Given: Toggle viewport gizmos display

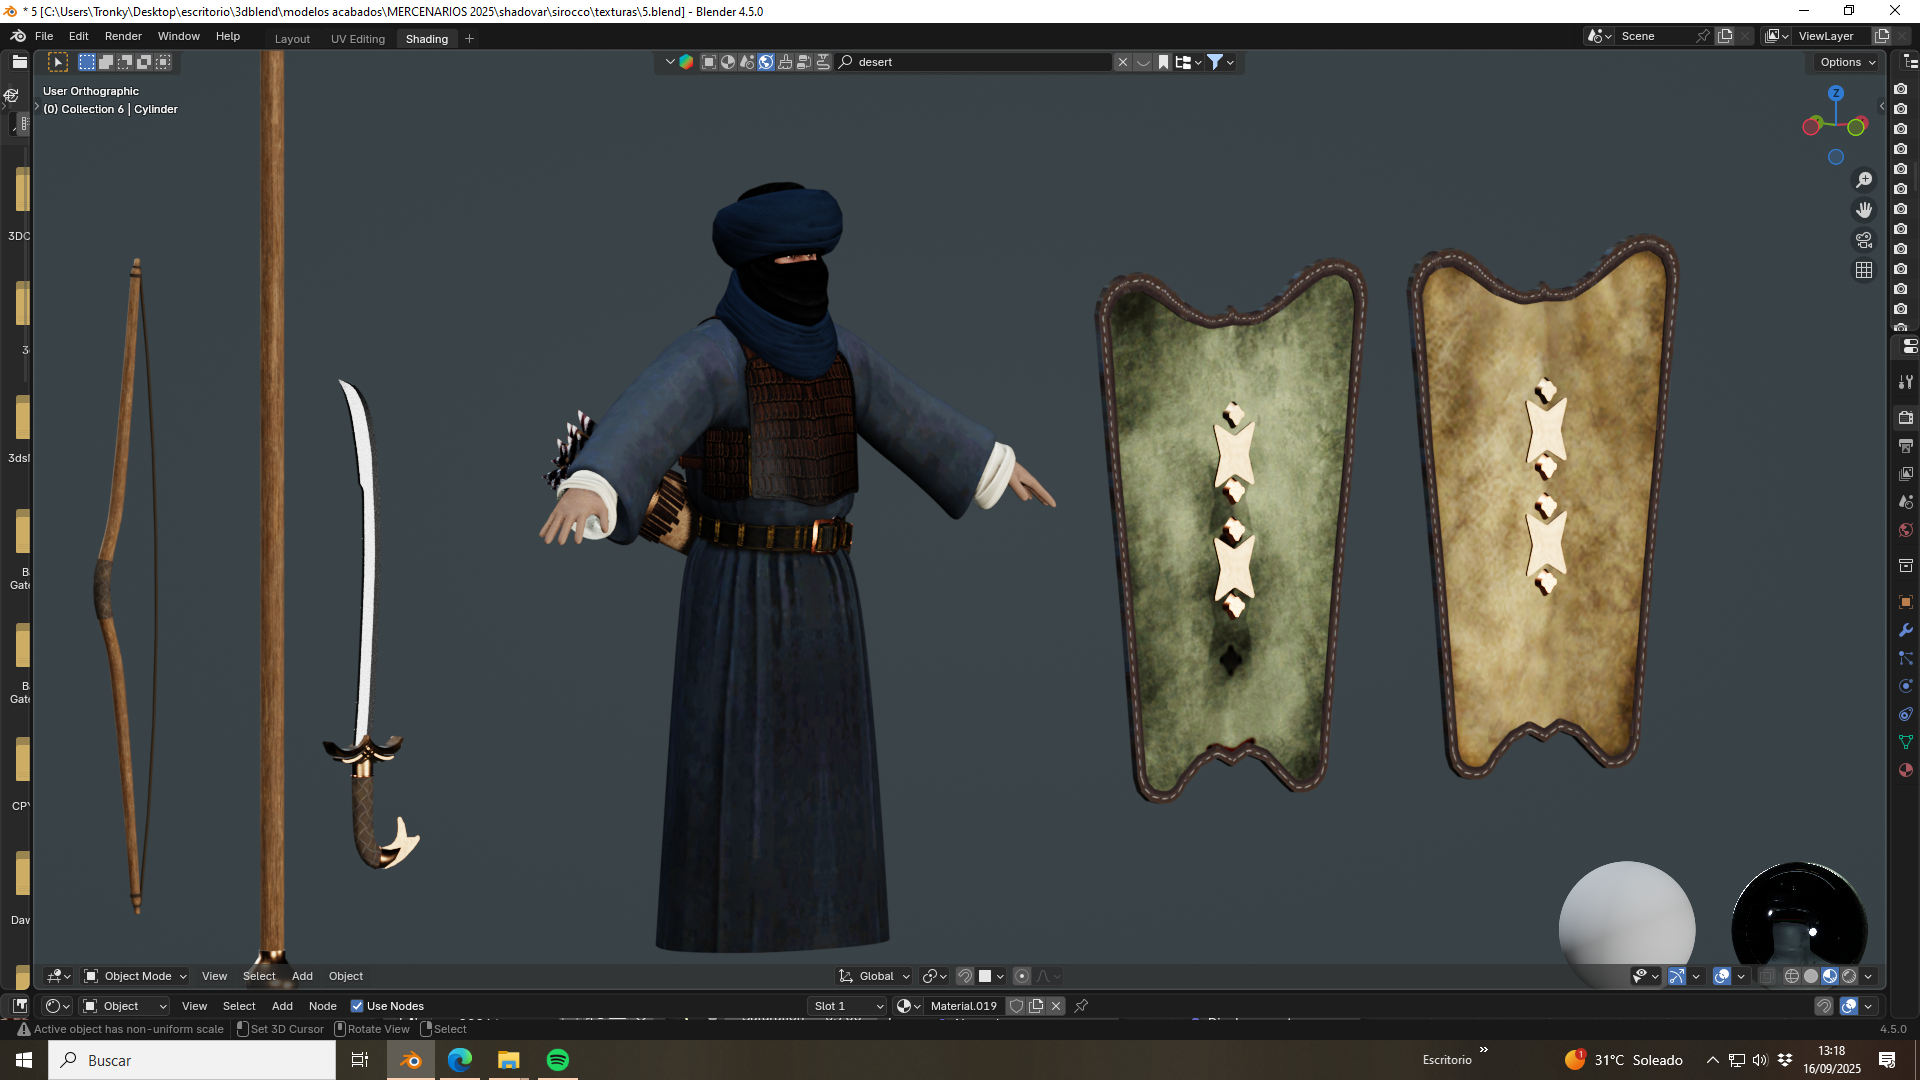Looking at the screenshot, I should pyautogui.click(x=1677, y=976).
